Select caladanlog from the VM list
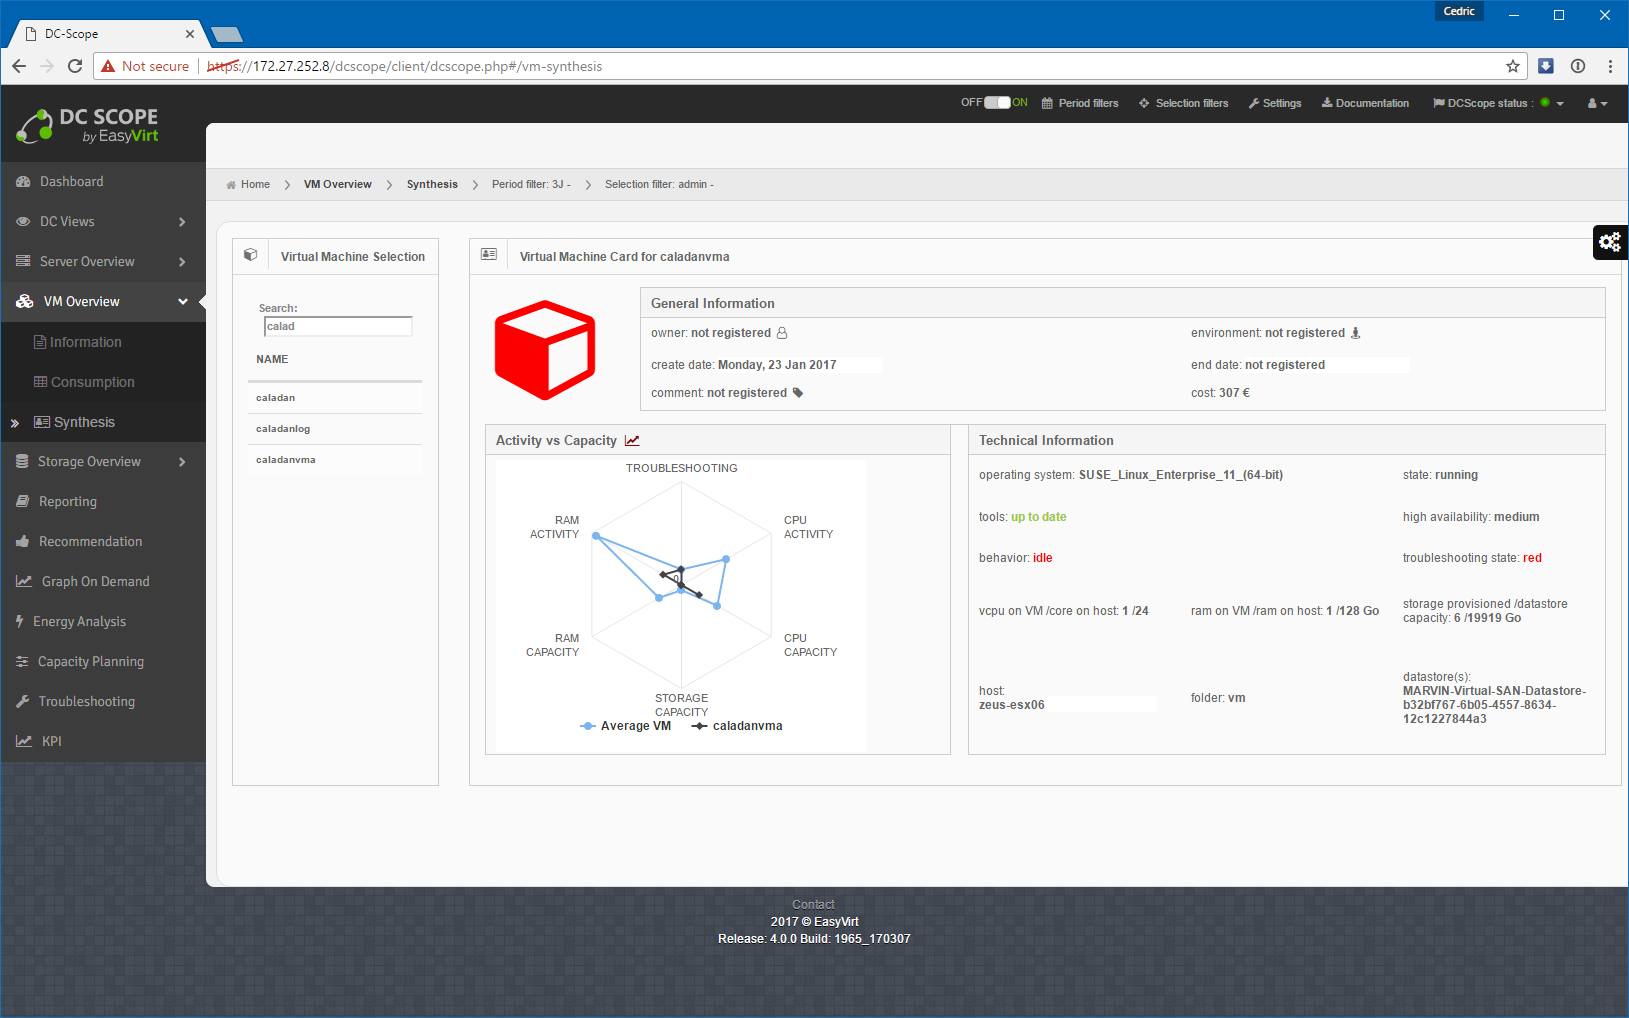 [x=283, y=429]
